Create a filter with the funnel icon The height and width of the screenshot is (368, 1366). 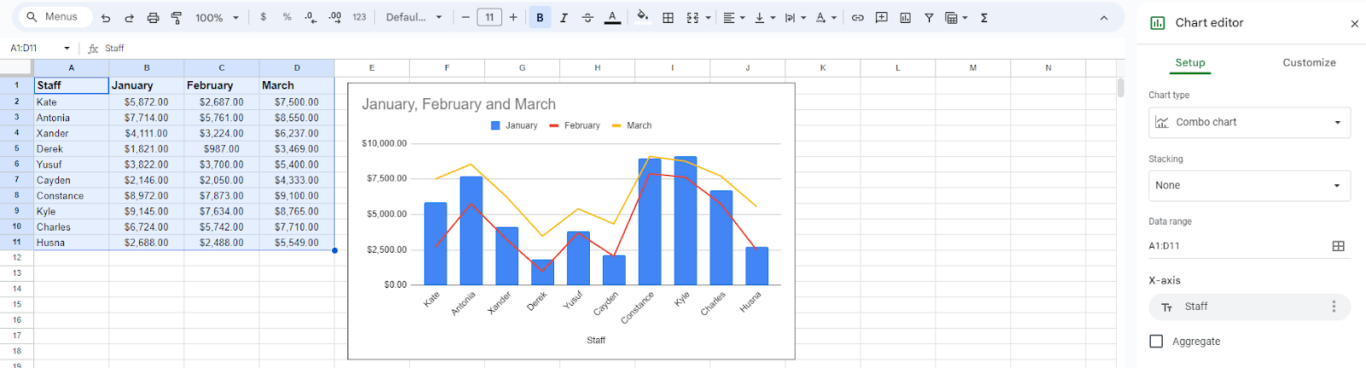[x=929, y=18]
